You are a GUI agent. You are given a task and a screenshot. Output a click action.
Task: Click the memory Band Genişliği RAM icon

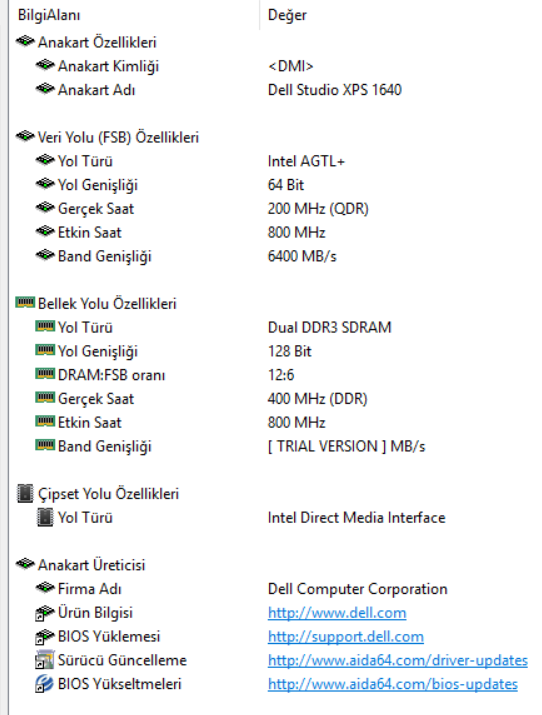(x=45, y=445)
